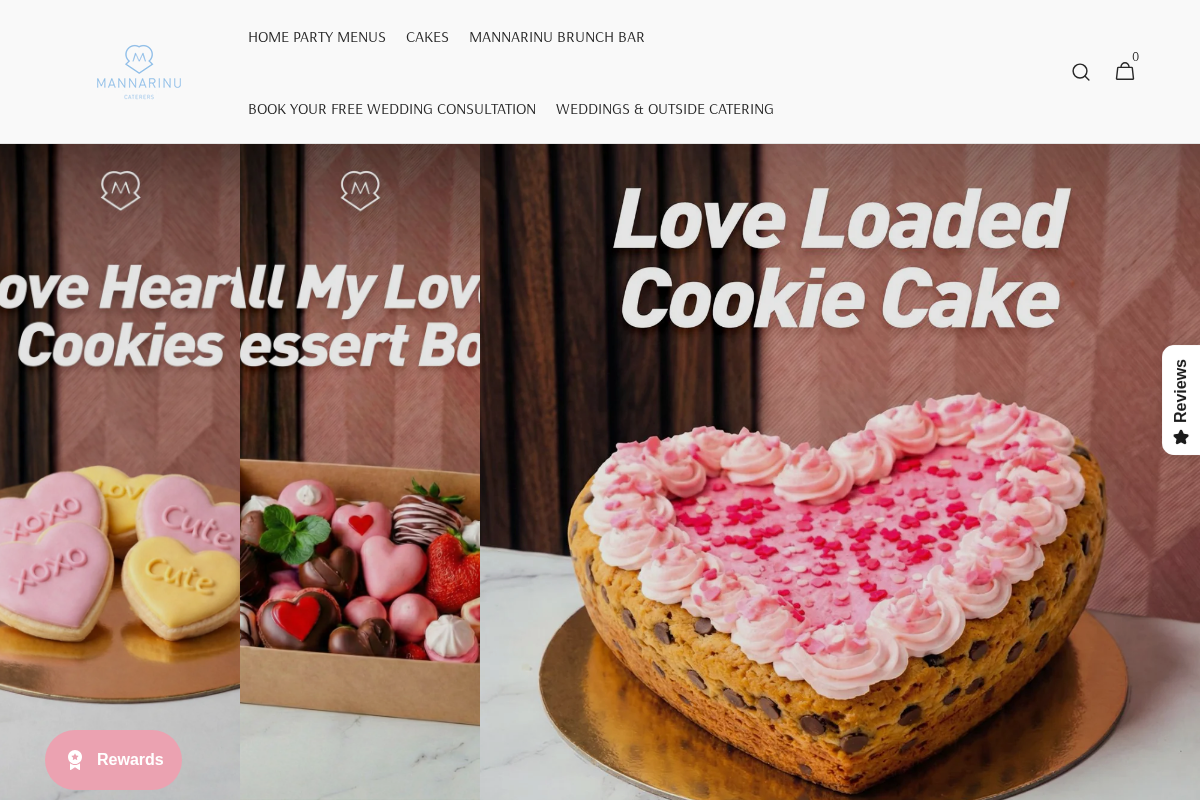Open the search magnifier icon
1200x800 pixels.
coord(1080,72)
